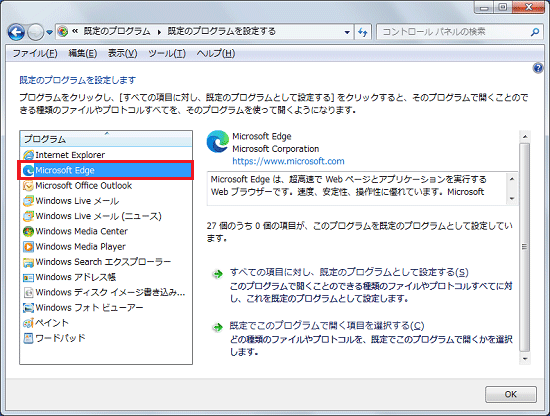550x416 pixels.
Task: Click すべての項目に対し、既定のプログラムとして設定する(S)
Action: tap(349, 272)
